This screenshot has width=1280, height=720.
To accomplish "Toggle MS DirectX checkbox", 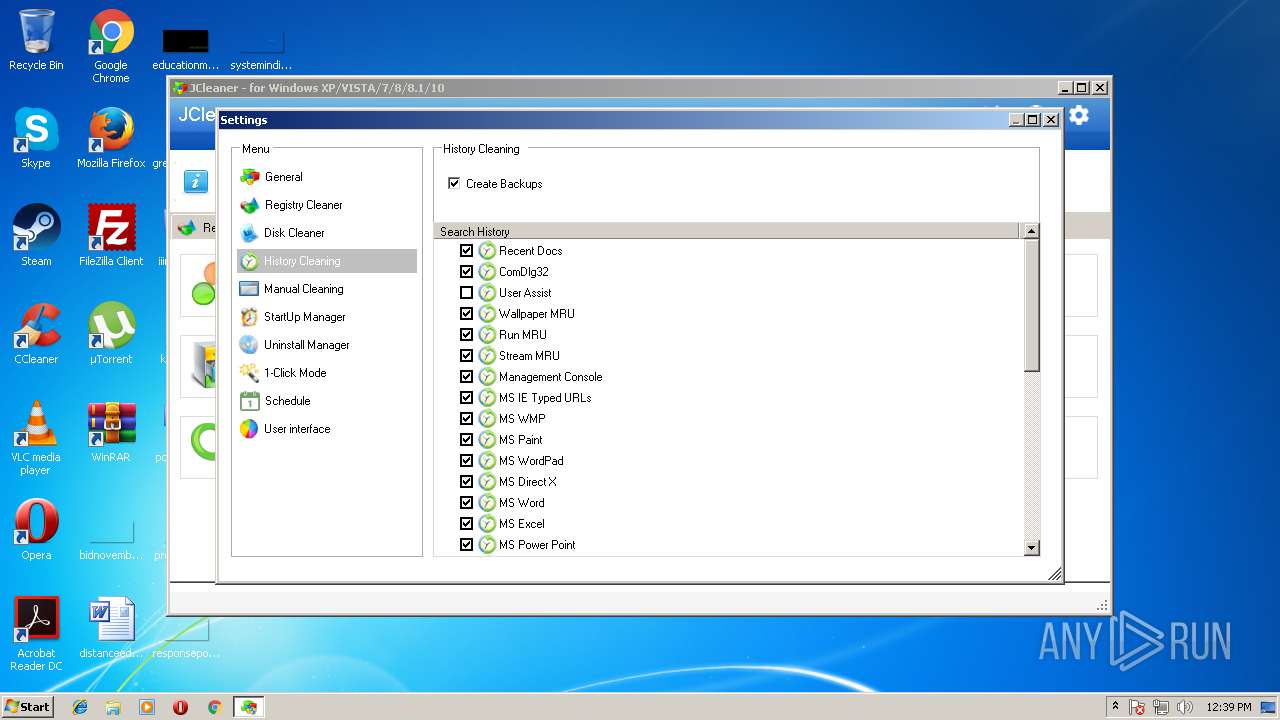I will click(x=466, y=482).
